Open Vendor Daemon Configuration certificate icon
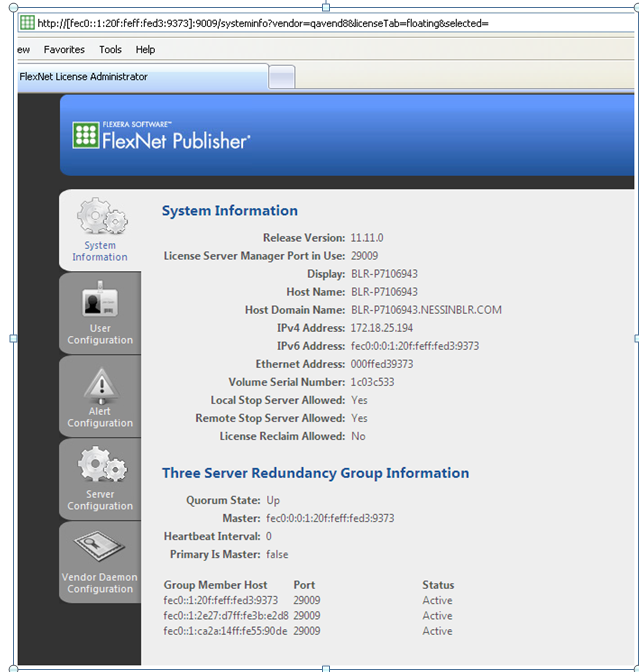This screenshot has width=639, height=672. tap(100, 548)
